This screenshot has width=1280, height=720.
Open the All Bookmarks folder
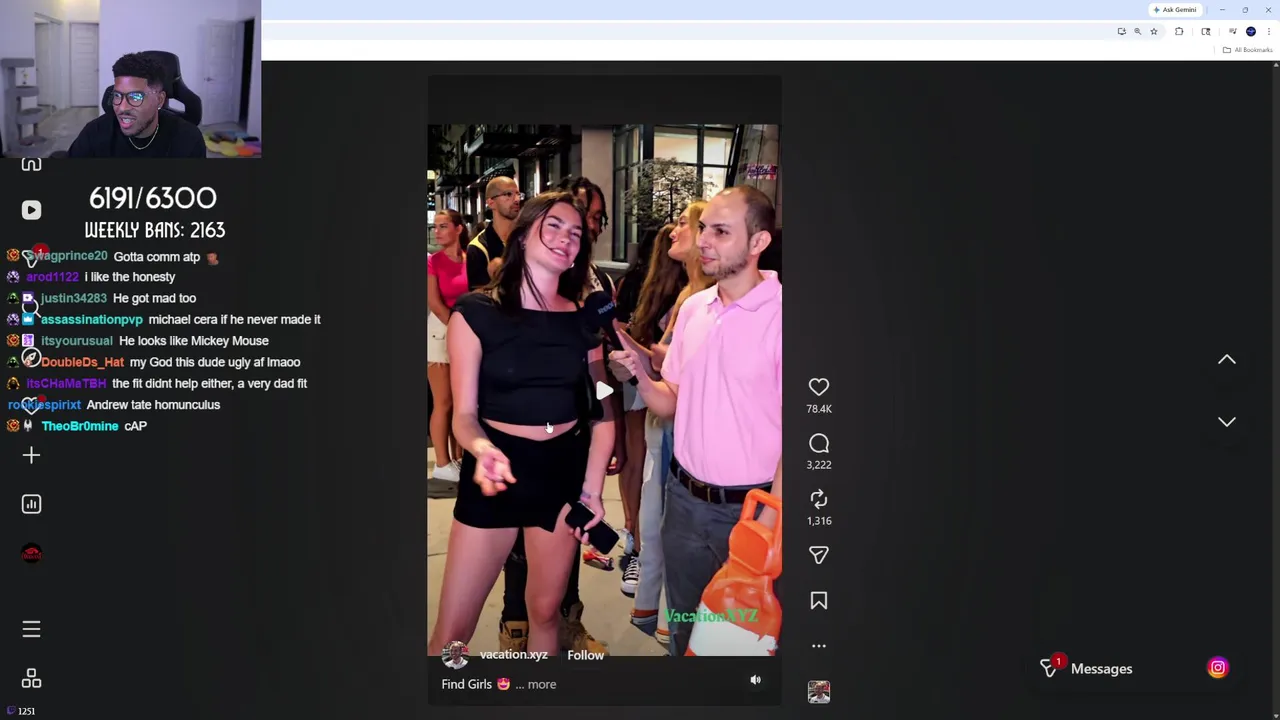pos(1247,50)
